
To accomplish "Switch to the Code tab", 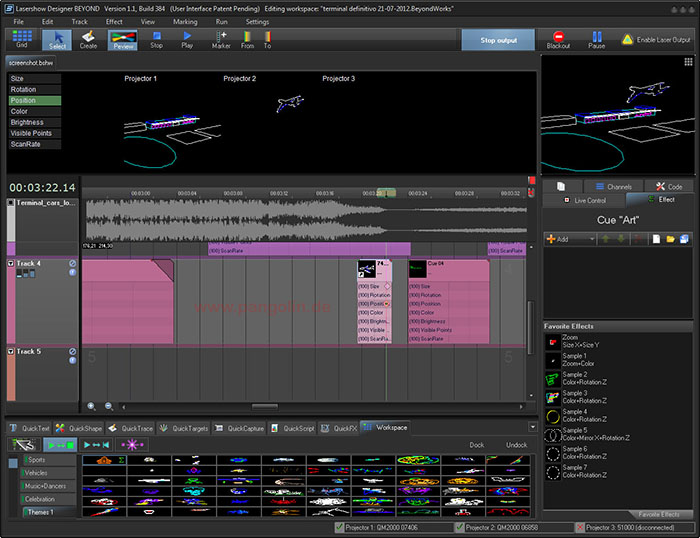I will [669, 187].
